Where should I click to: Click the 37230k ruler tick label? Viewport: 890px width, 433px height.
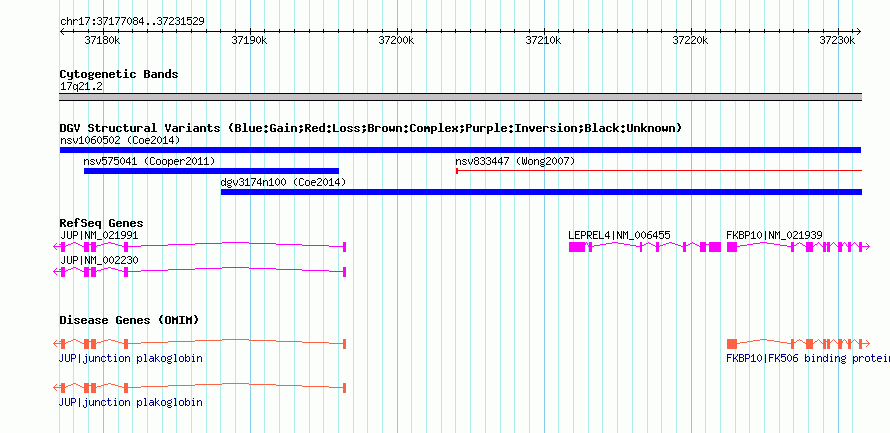pos(837,40)
